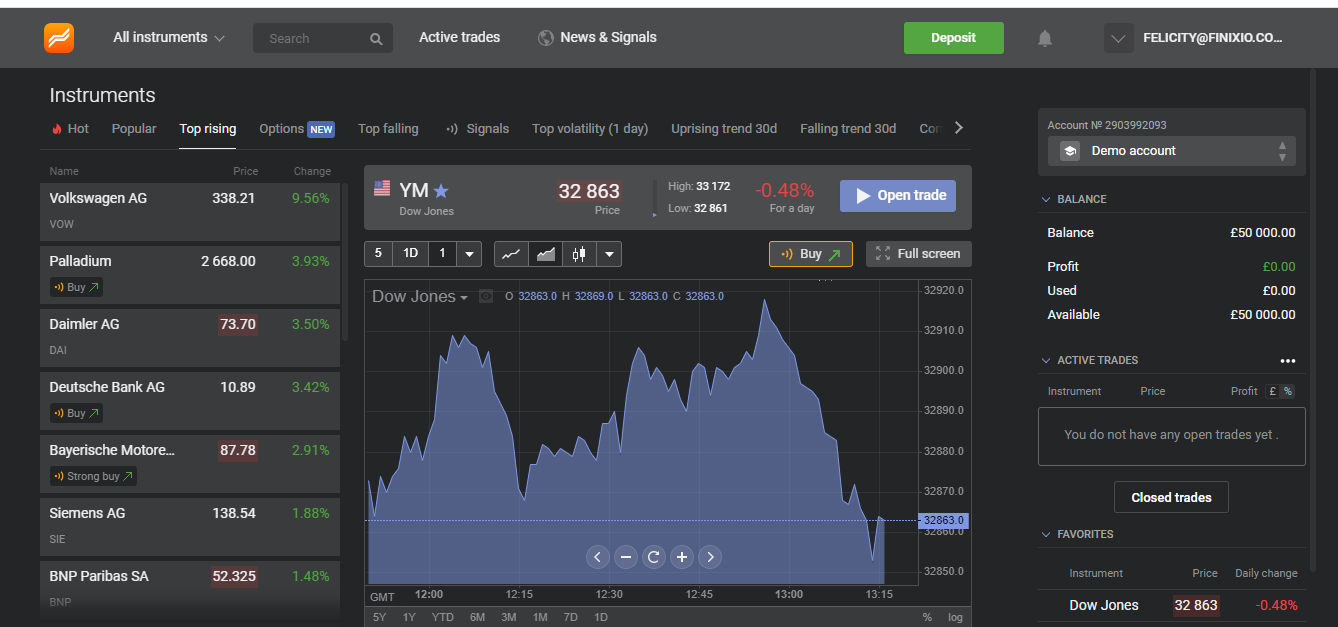Enter Full screen chart mode
Screen dimensions: 1338x627
pyautogui.click(x=918, y=254)
